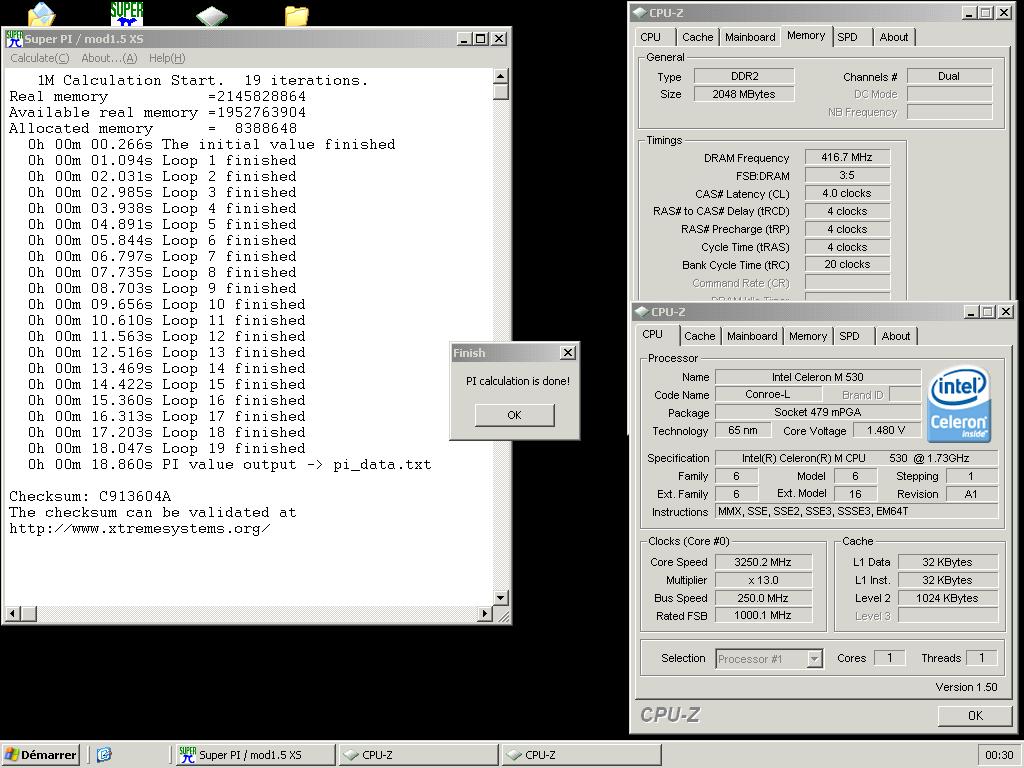Click the Core Speed value 3250.2 MHz
The width and height of the screenshot is (1024, 768).
point(763,562)
